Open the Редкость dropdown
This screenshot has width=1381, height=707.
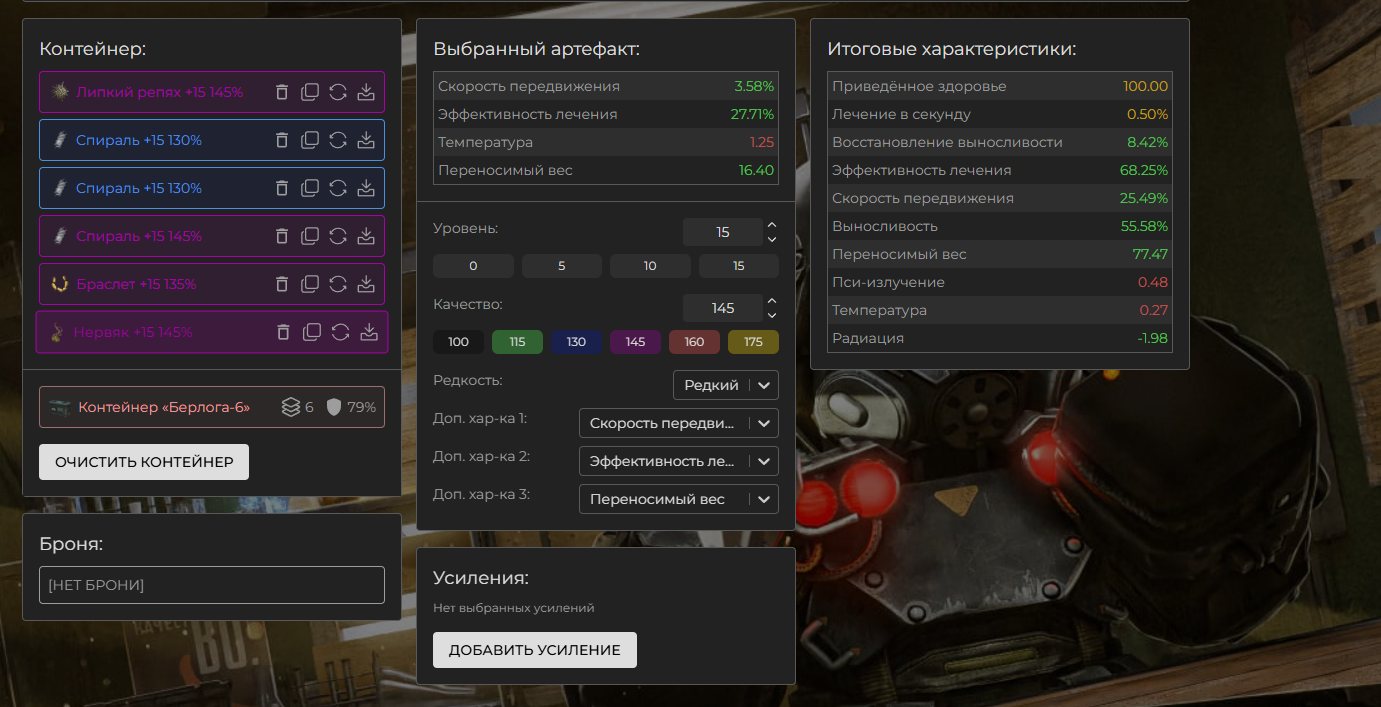coord(725,385)
